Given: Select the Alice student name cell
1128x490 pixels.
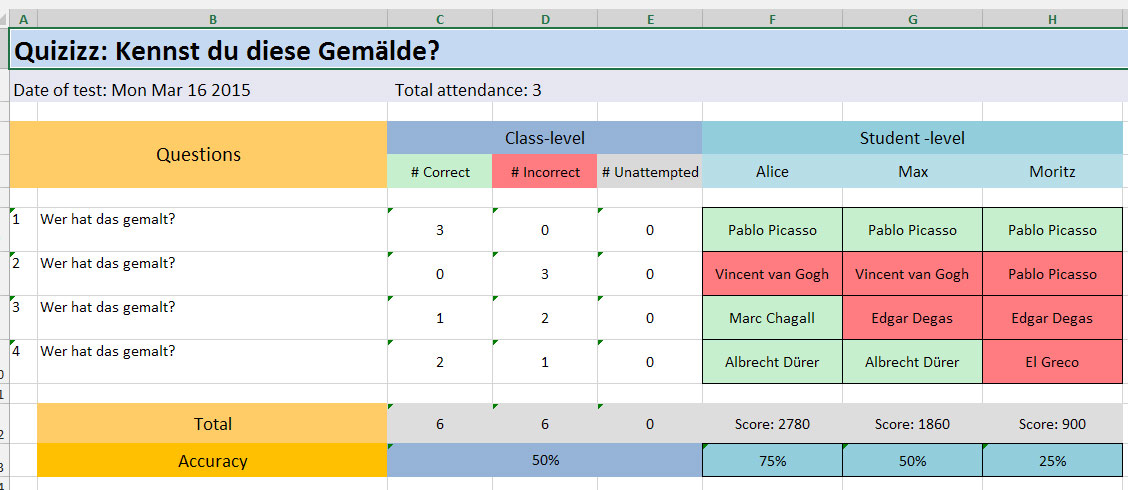Looking at the screenshot, I should click(x=772, y=172).
